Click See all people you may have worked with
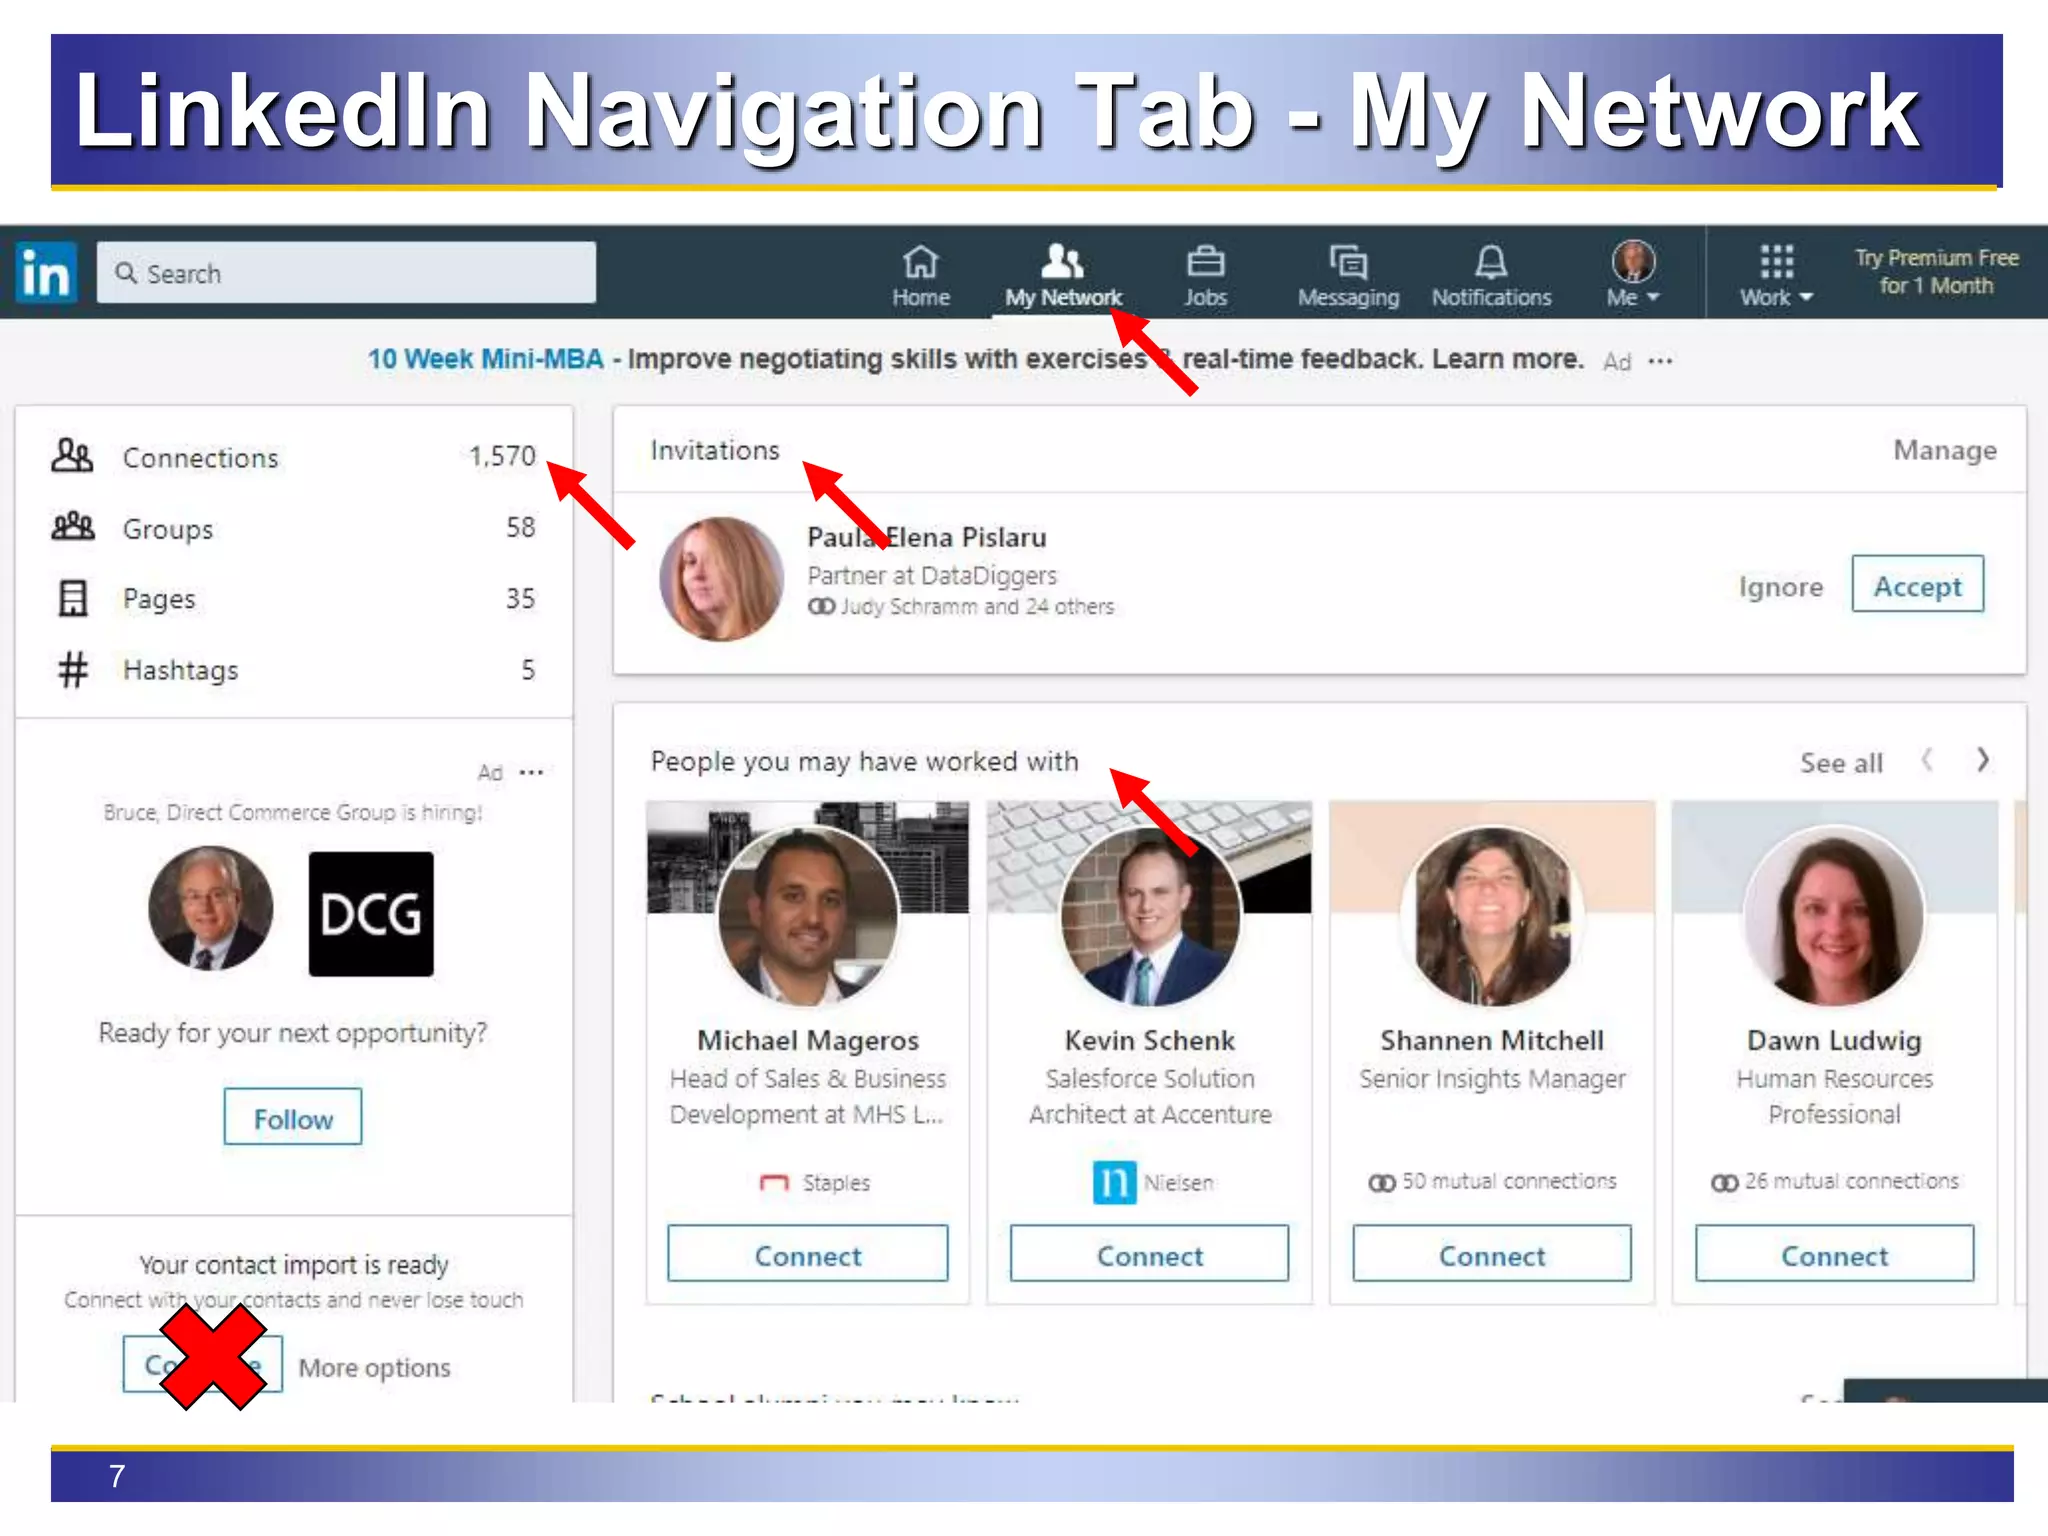Image resolution: width=2048 pixels, height=1536 pixels. coord(1841,763)
